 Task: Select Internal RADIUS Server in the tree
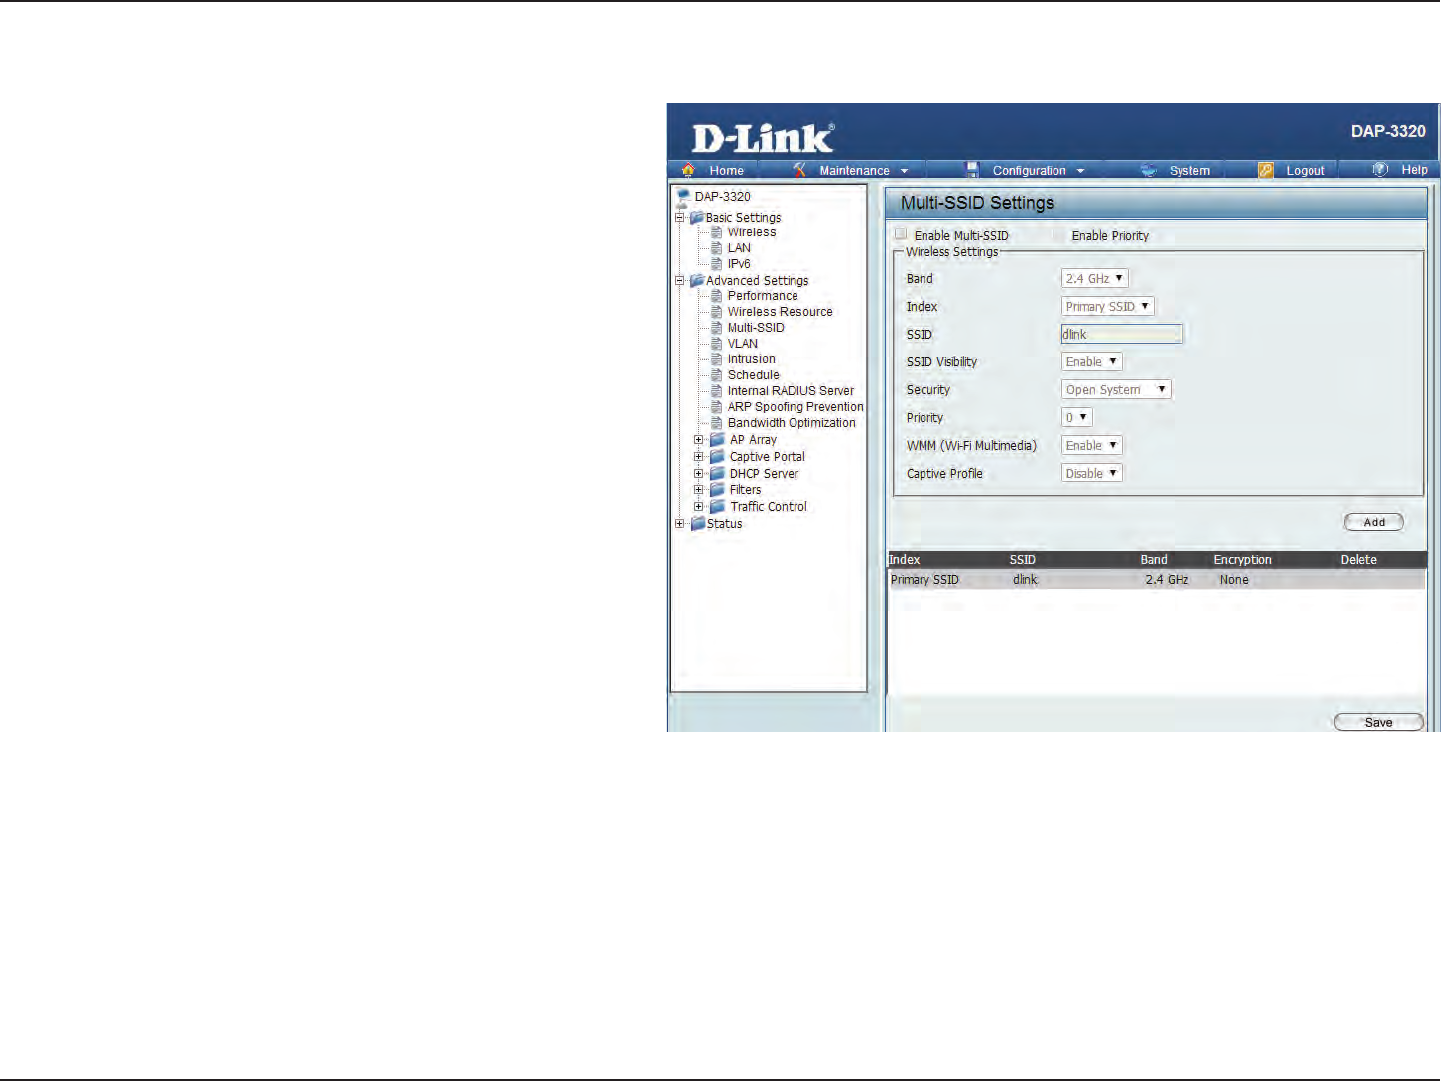[x=791, y=391]
